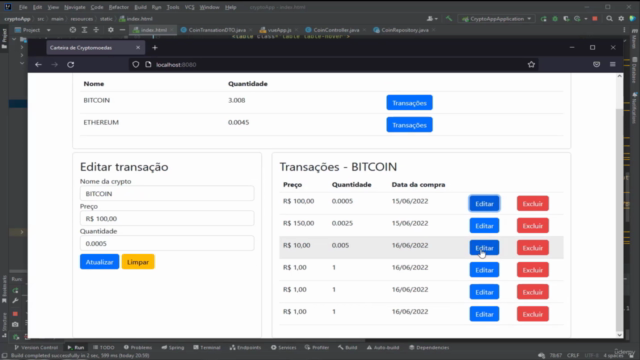Viewport: 640px width, 360px height.
Task: Click the wrench icon in Run panel
Action: pos(15,301)
